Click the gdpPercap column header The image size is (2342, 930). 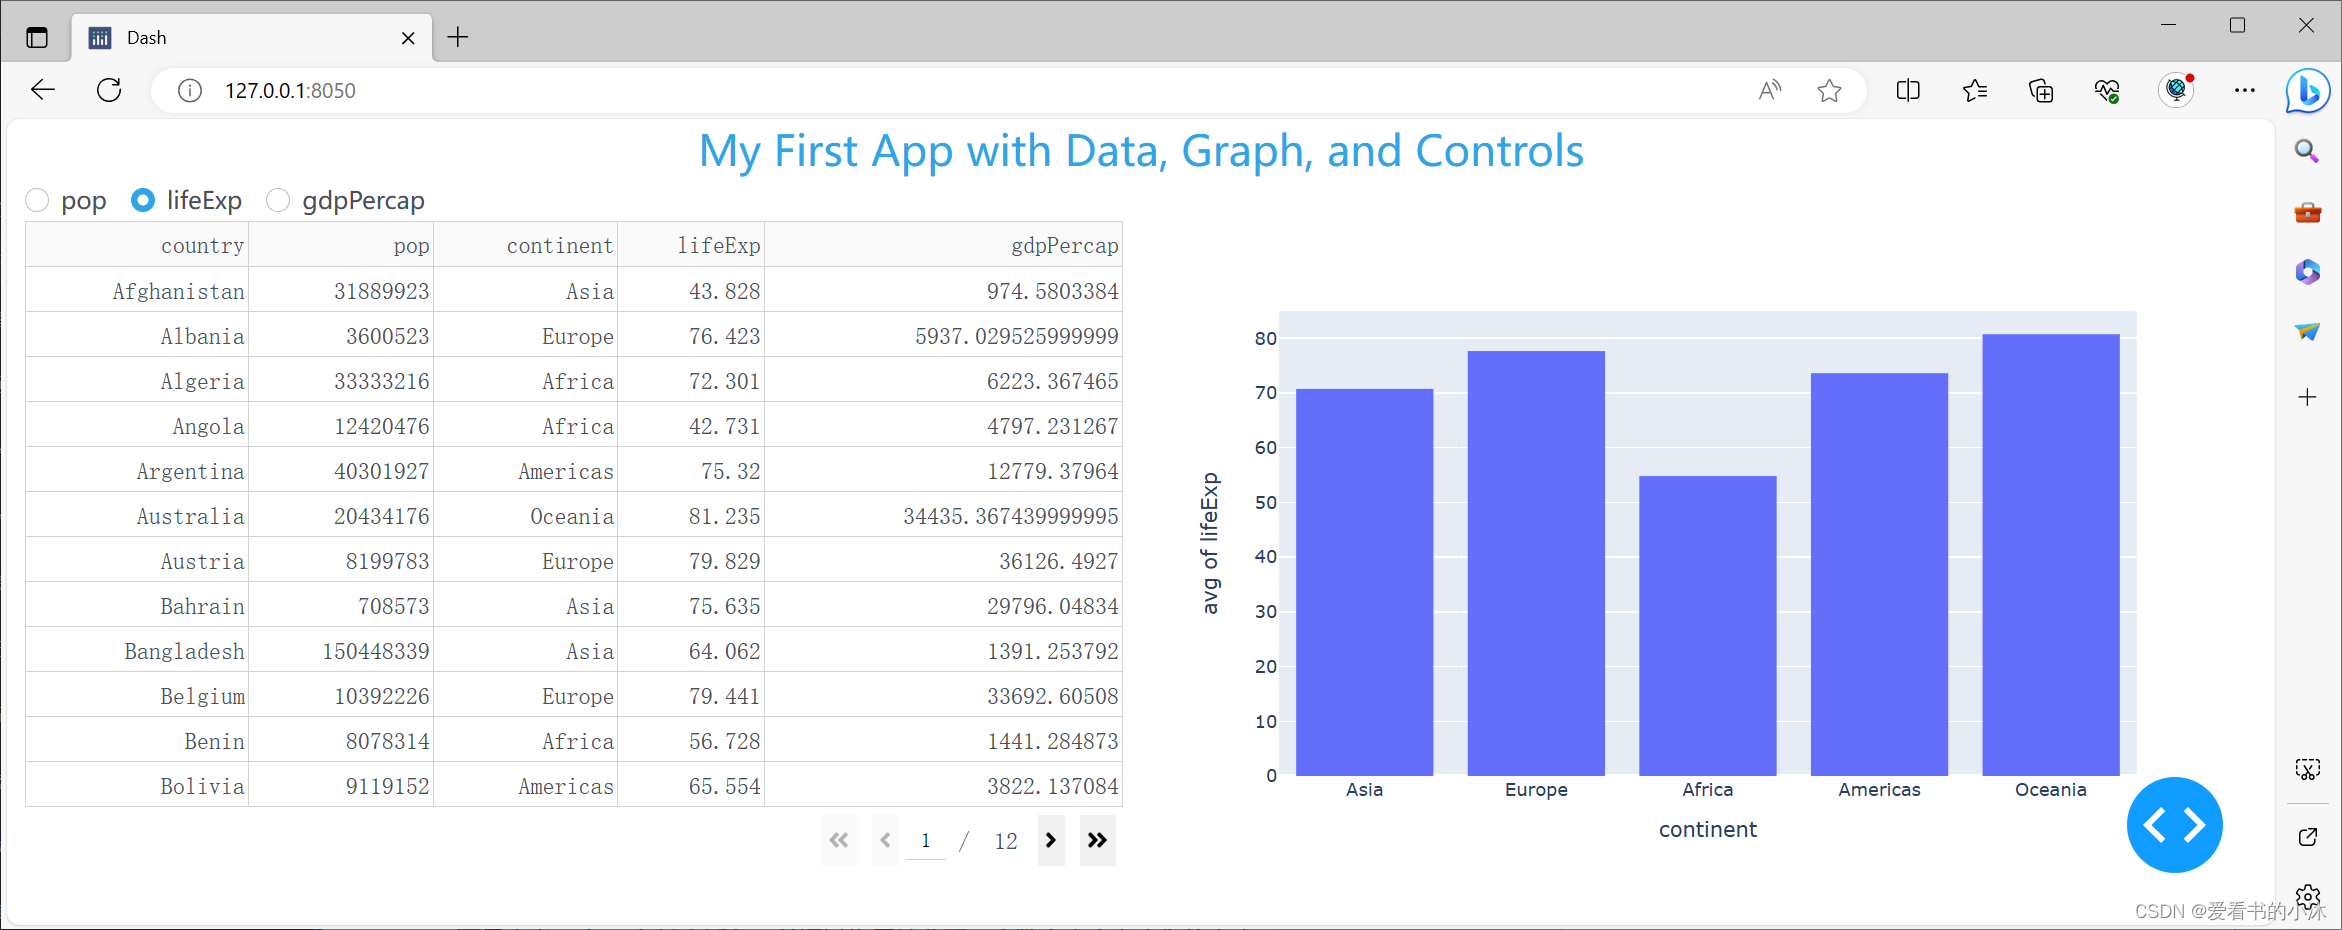pyautogui.click(x=943, y=245)
